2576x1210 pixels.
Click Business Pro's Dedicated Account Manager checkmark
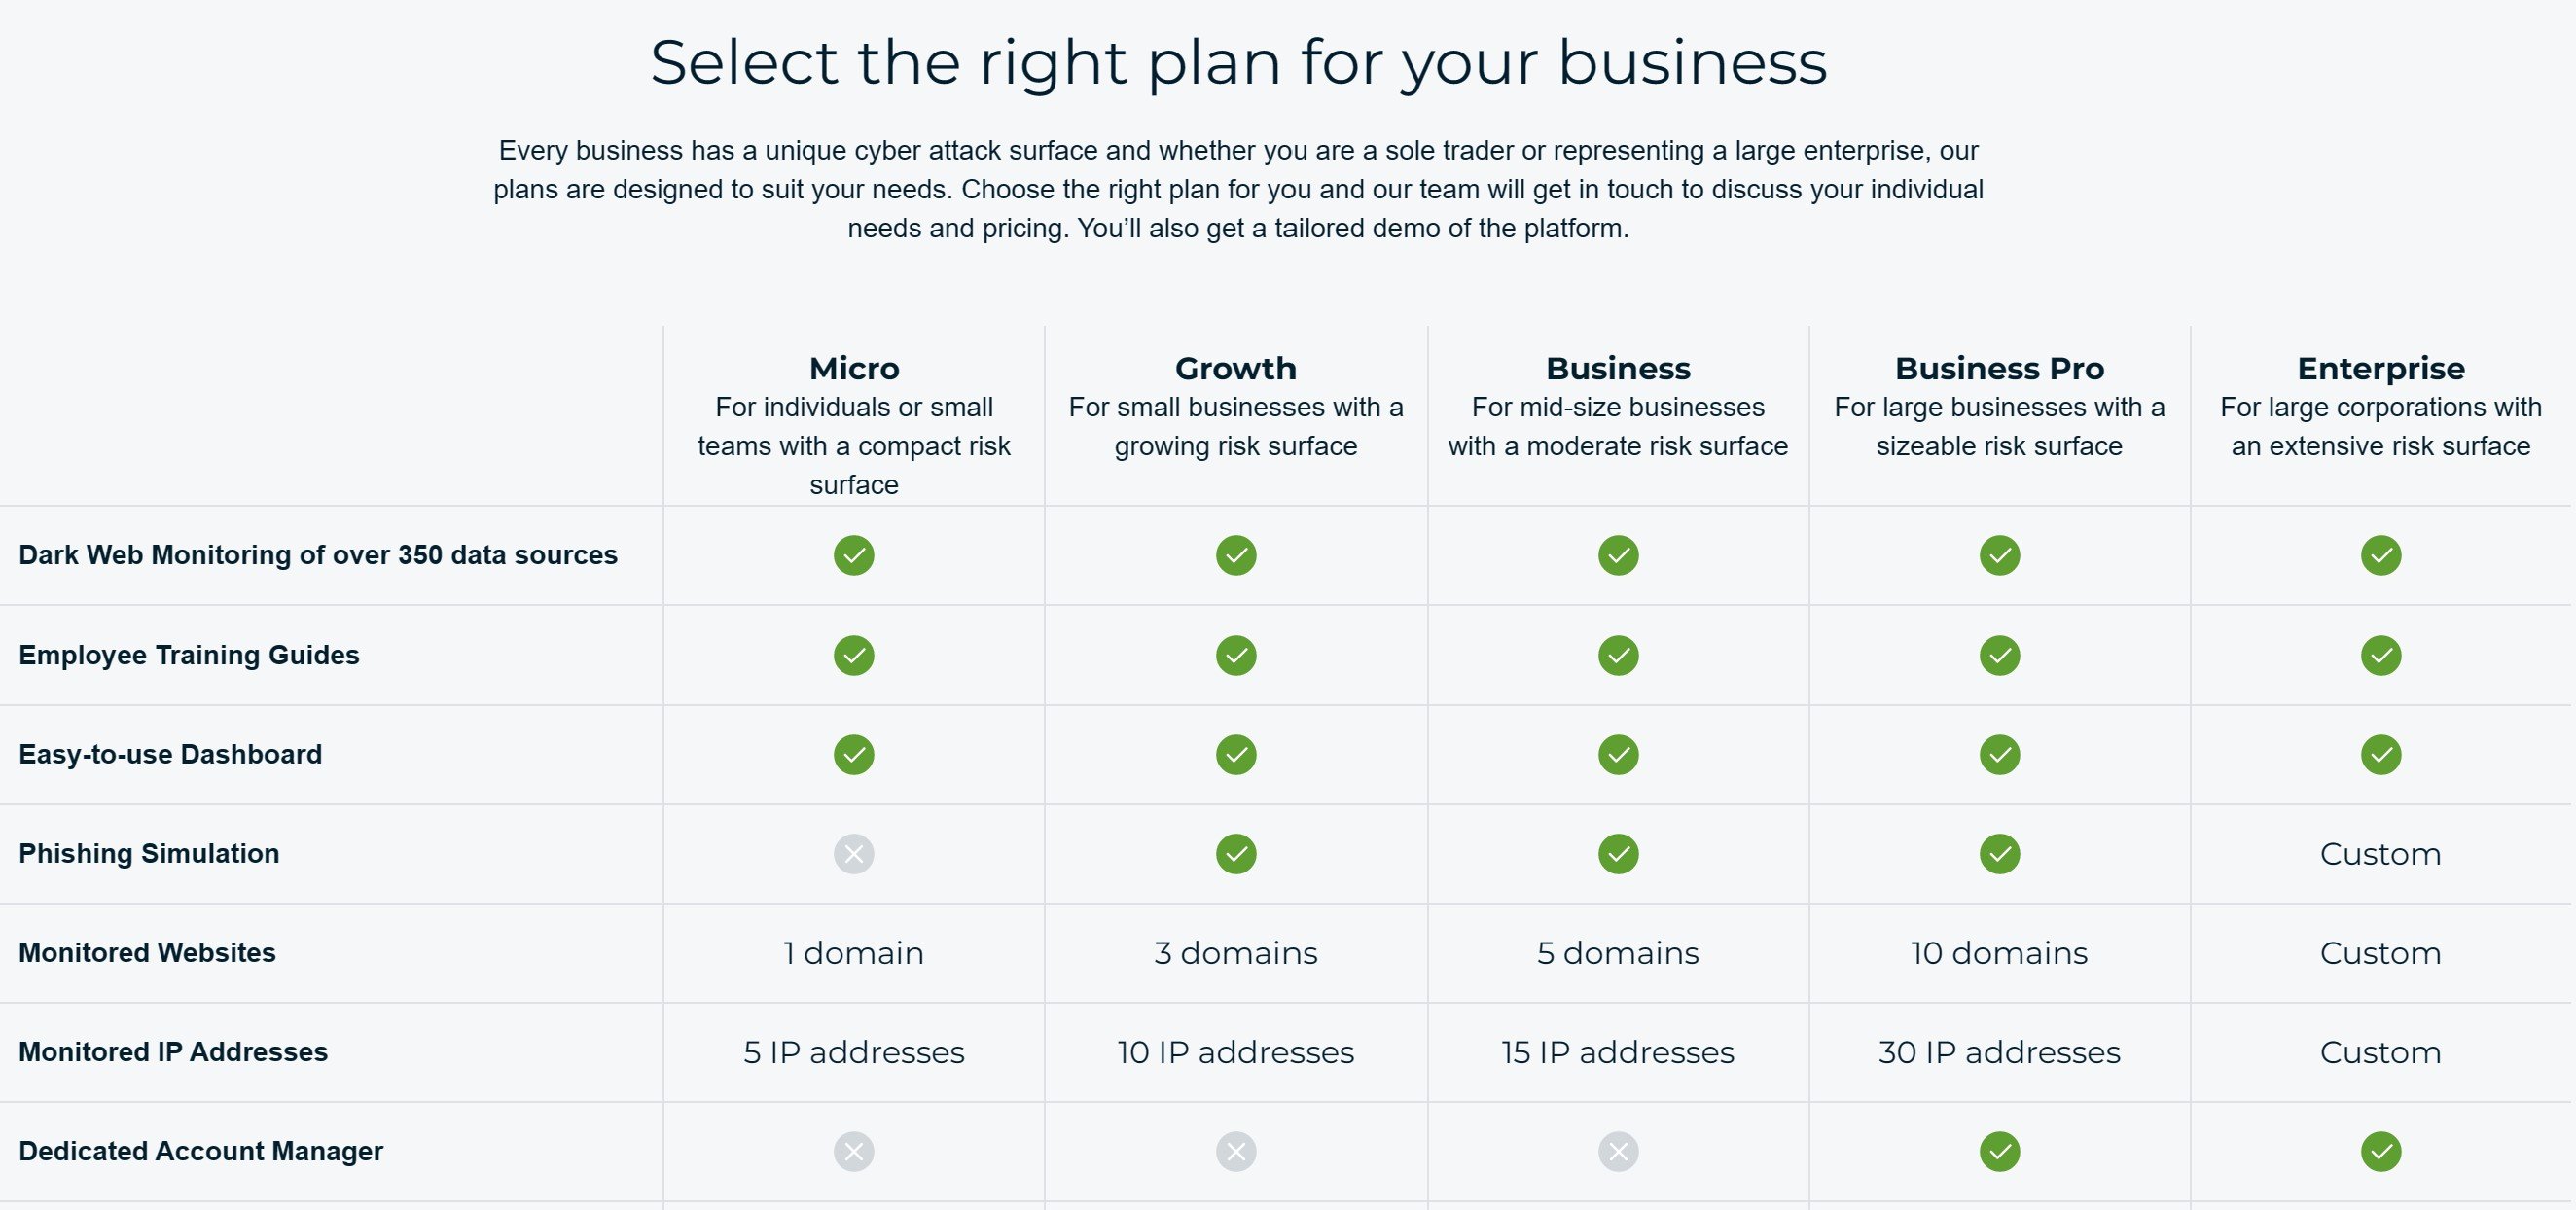pyautogui.click(x=1999, y=1151)
